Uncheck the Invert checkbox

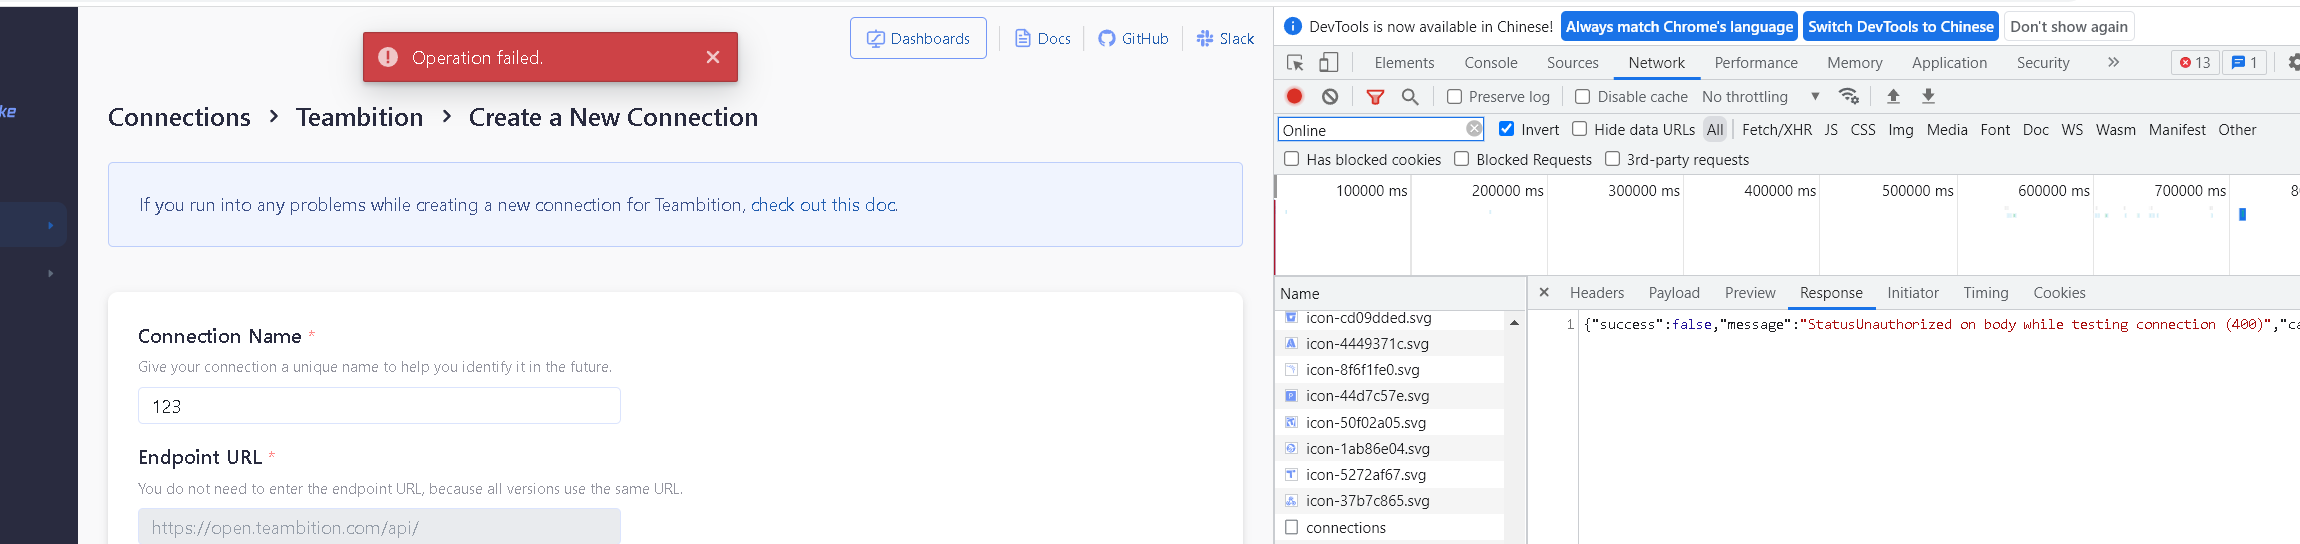pos(1506,129)
